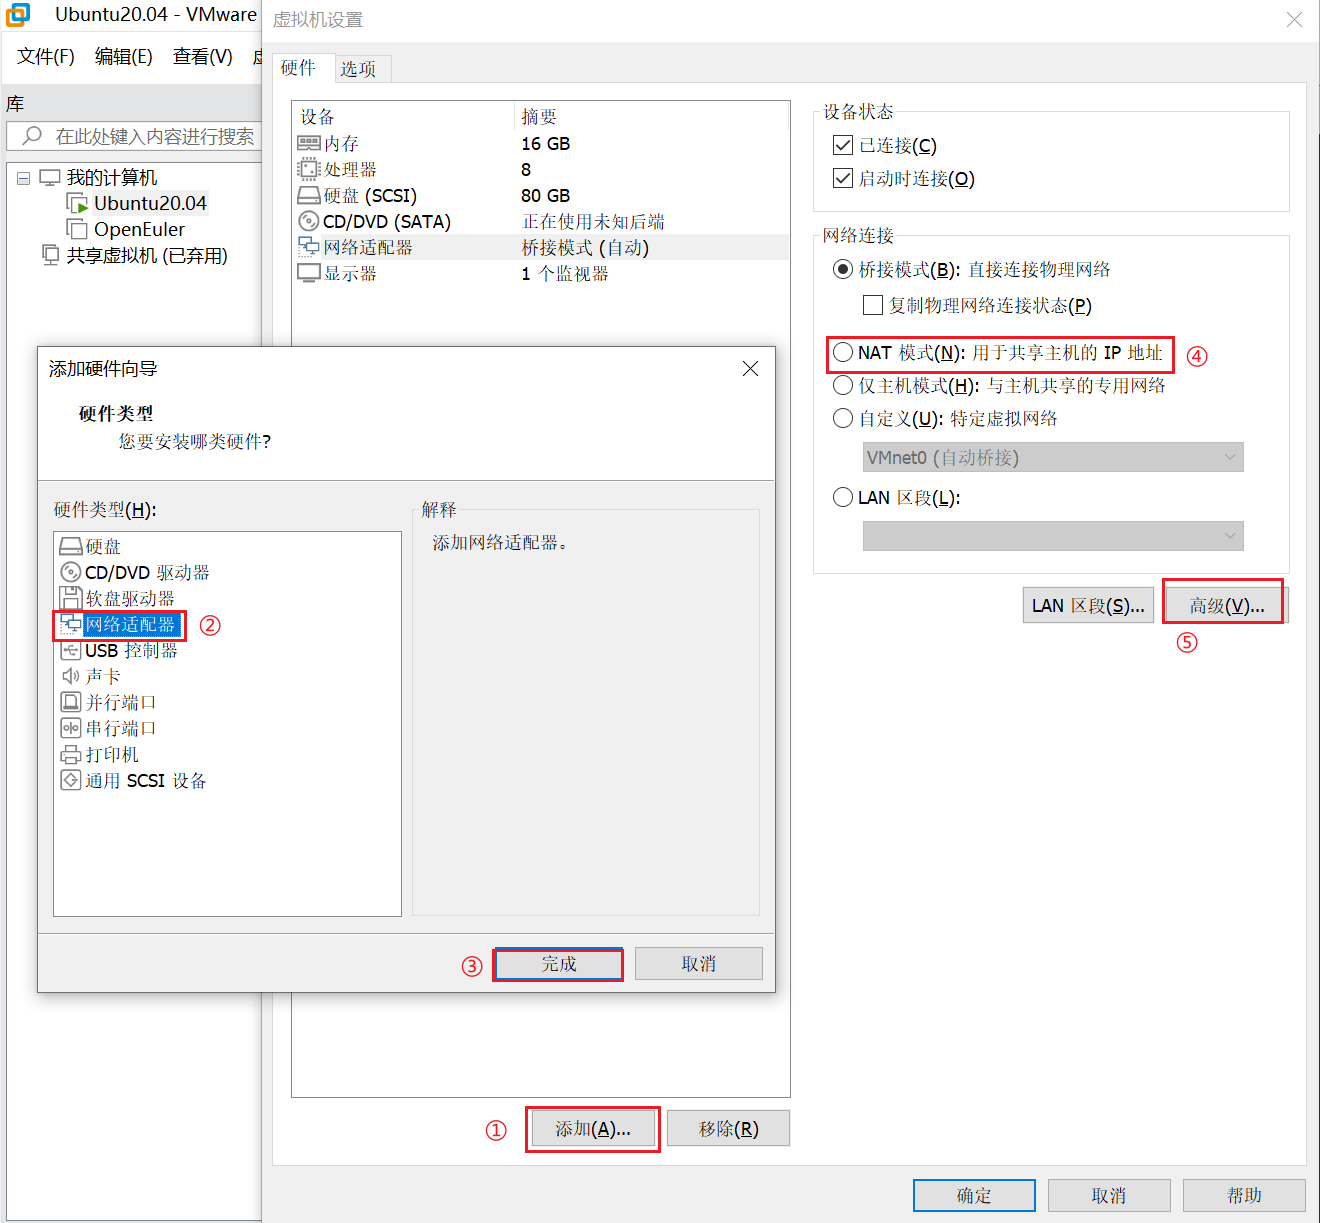
Task: Click the 移除(R) button
Action: click(729, 1129)
